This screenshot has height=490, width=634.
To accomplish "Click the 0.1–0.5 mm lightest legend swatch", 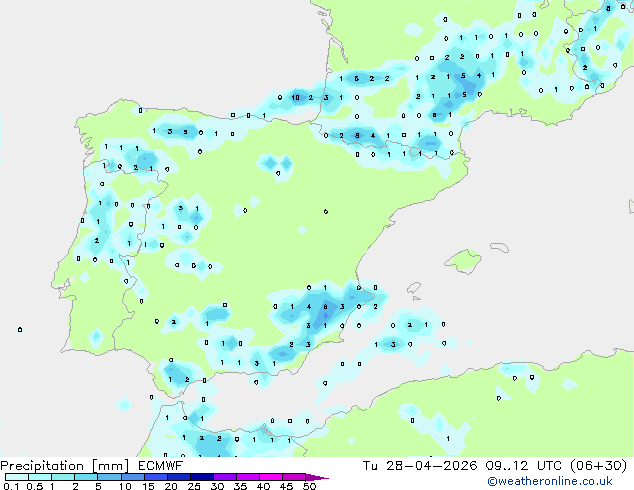I will tap(17, 477).
